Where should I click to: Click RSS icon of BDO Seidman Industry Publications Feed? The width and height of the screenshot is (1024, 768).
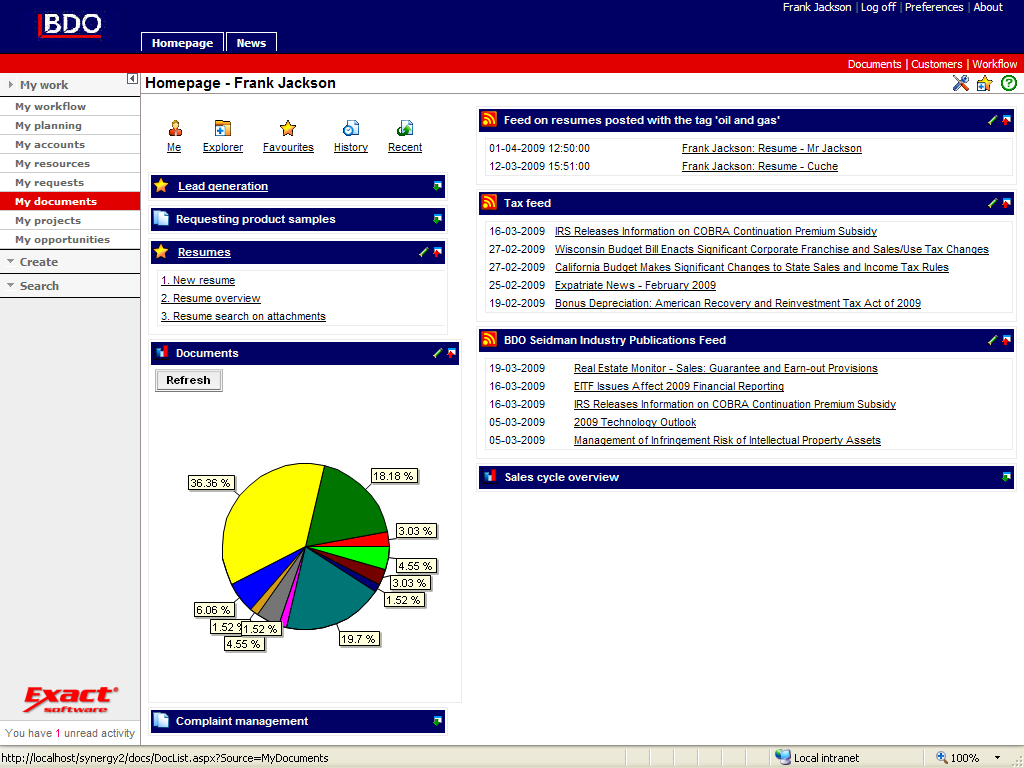click(489, 340)
